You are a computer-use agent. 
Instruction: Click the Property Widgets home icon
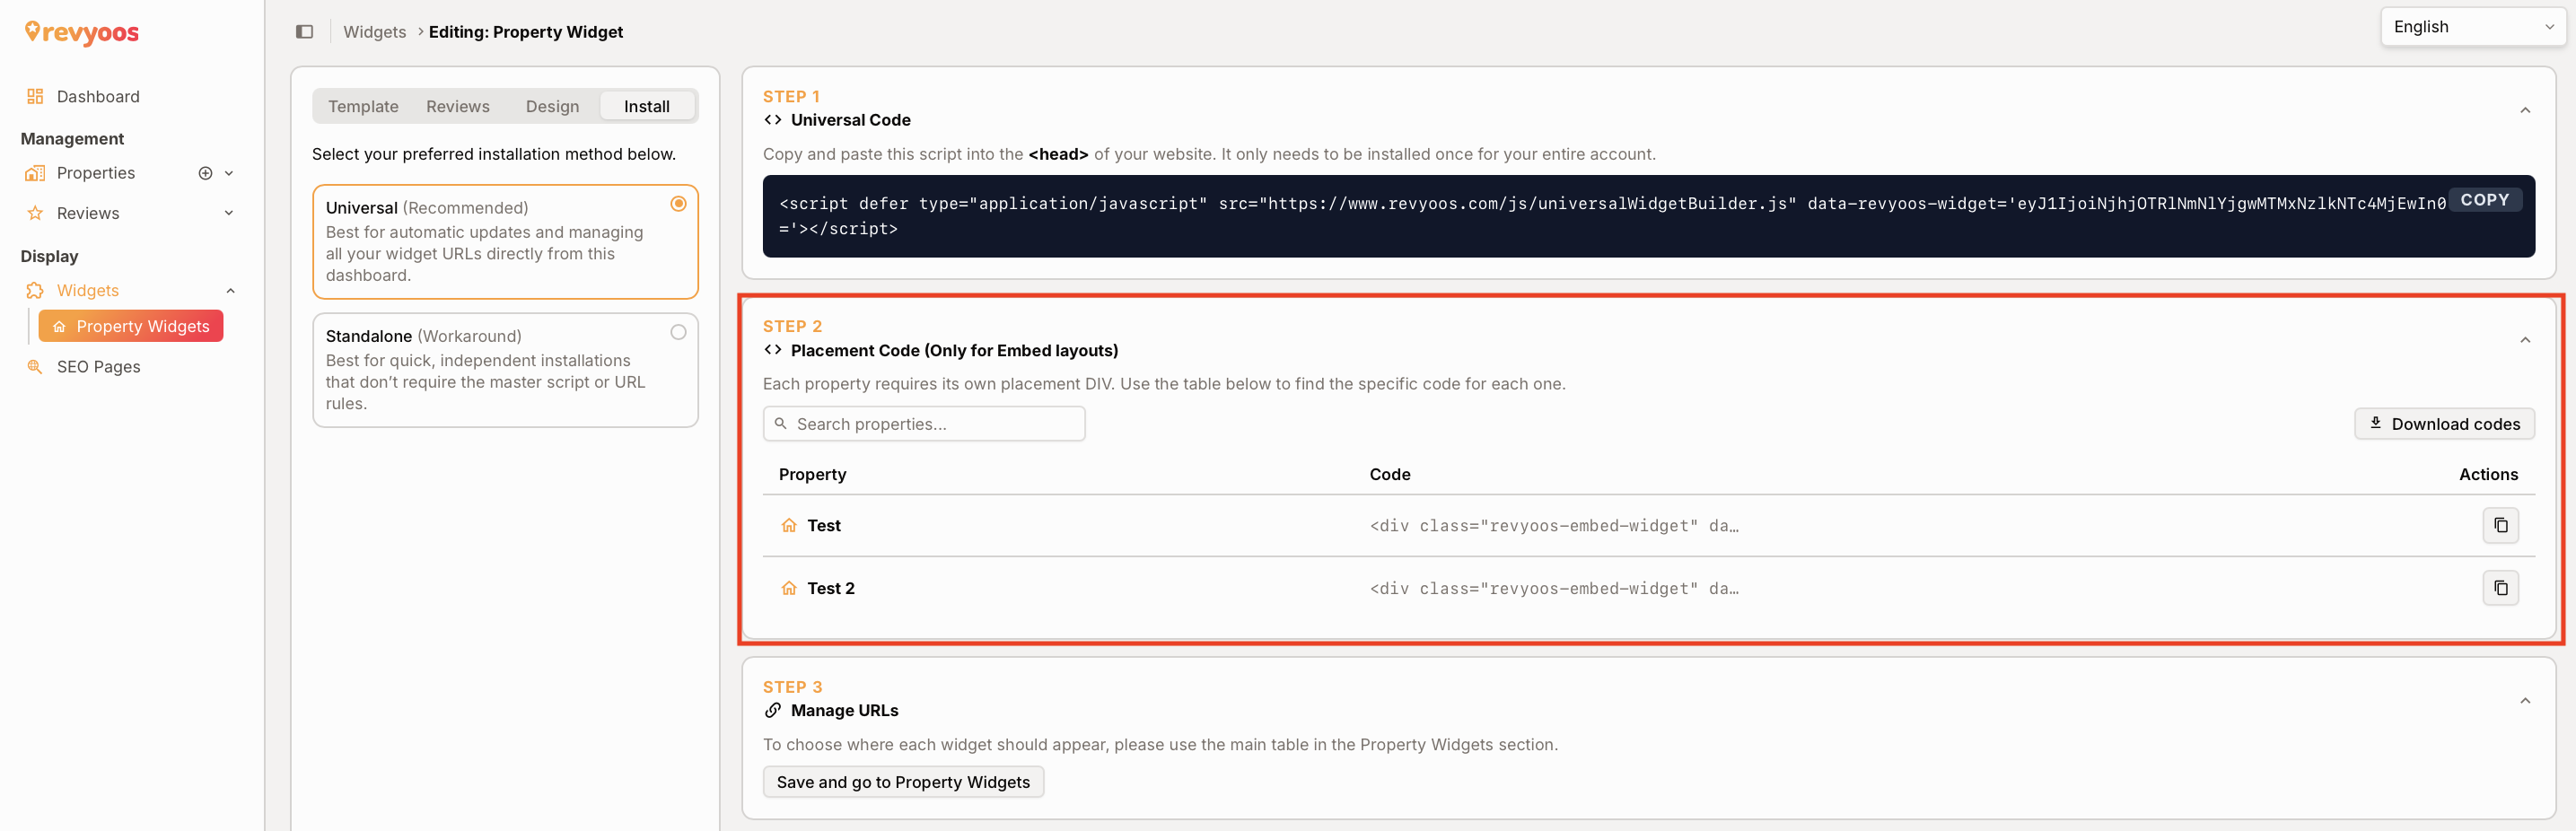point(59,327)
